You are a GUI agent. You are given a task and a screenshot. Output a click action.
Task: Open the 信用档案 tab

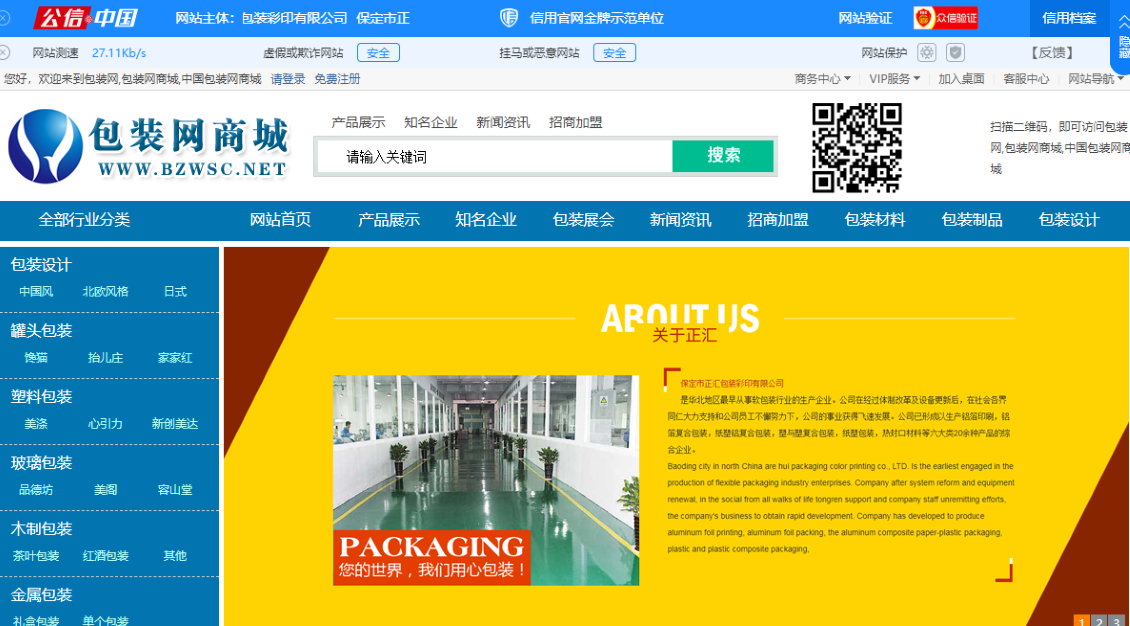1069,18
